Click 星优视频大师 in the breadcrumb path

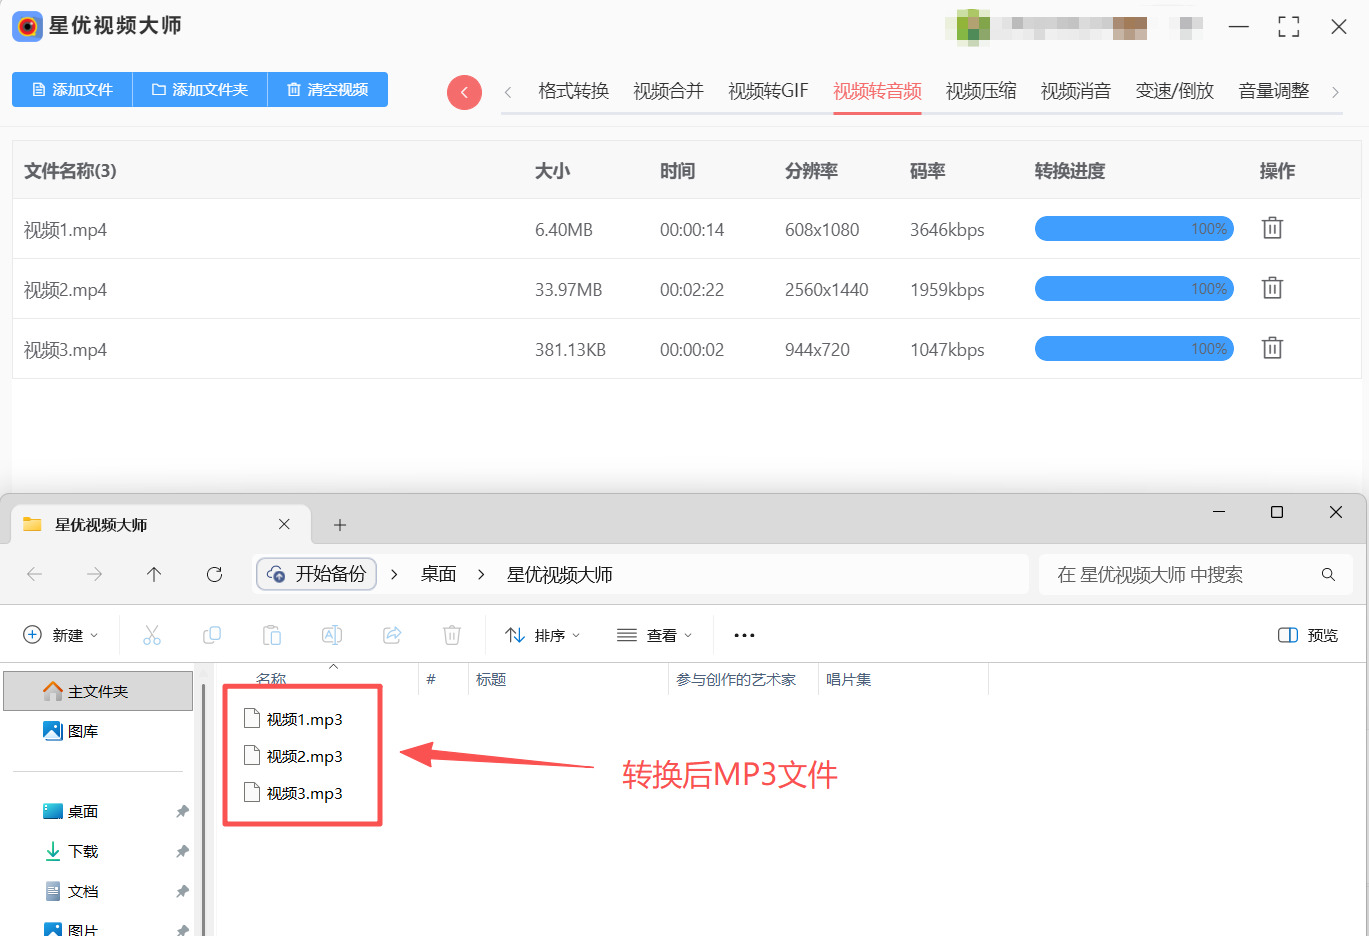click(560, 574)
